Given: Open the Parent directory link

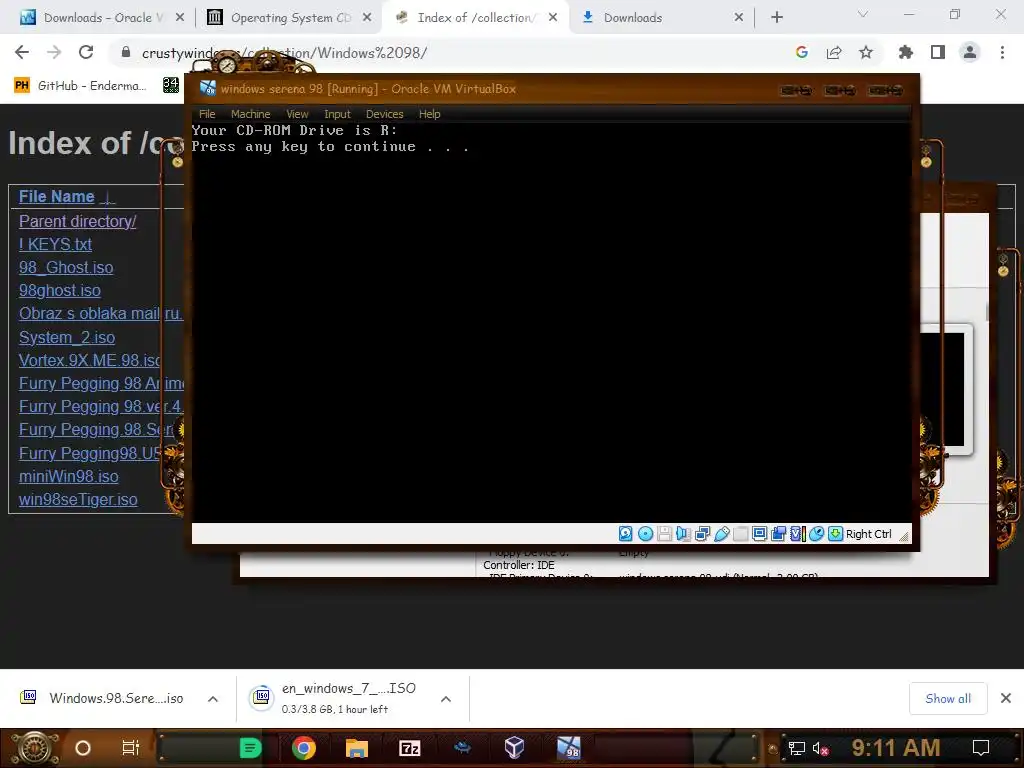Looking at the screenshot, I should click(x=78, y=221).
